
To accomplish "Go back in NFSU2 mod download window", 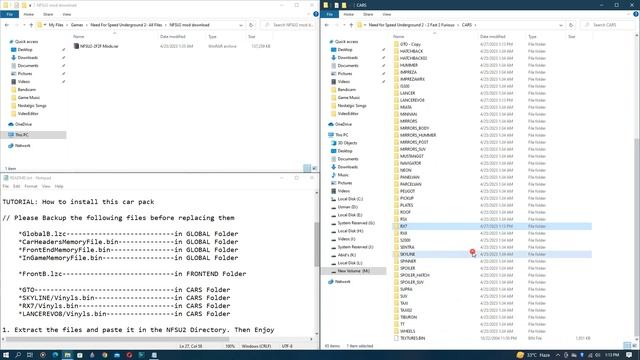I will click(x=7, y=25).
